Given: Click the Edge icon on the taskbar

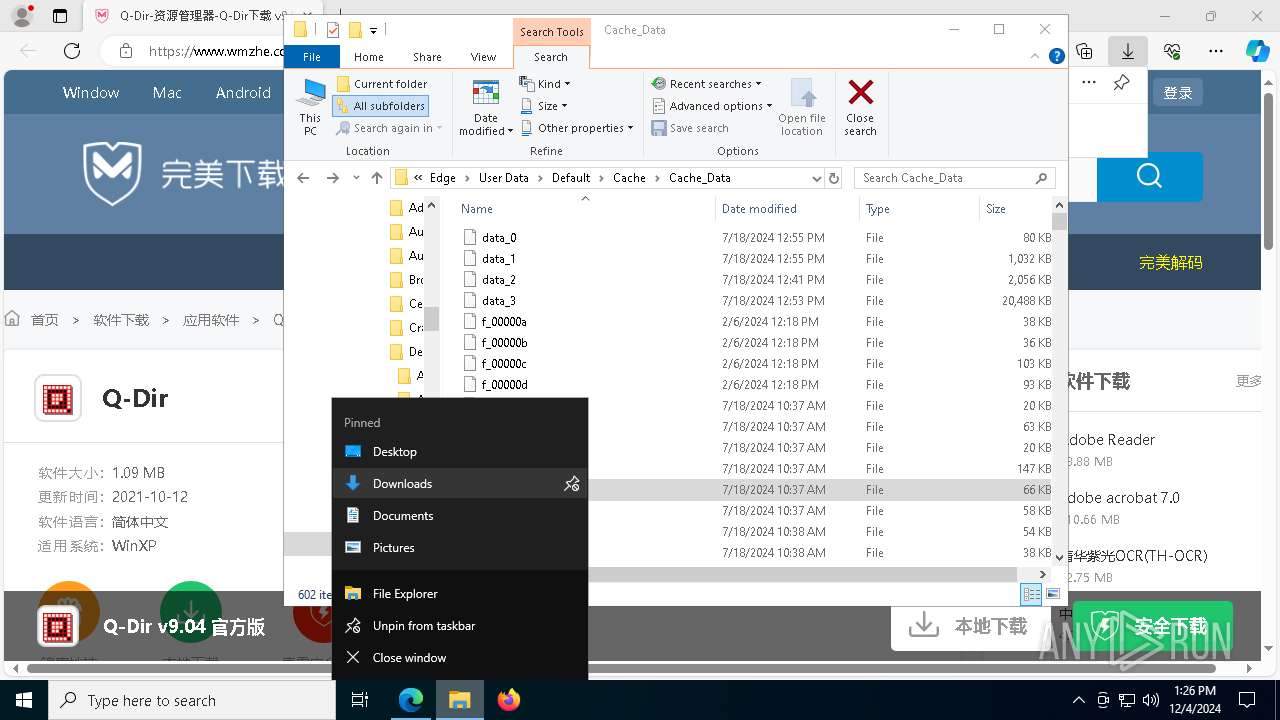Looking at the screenshot, I should [x=411, y=700].
